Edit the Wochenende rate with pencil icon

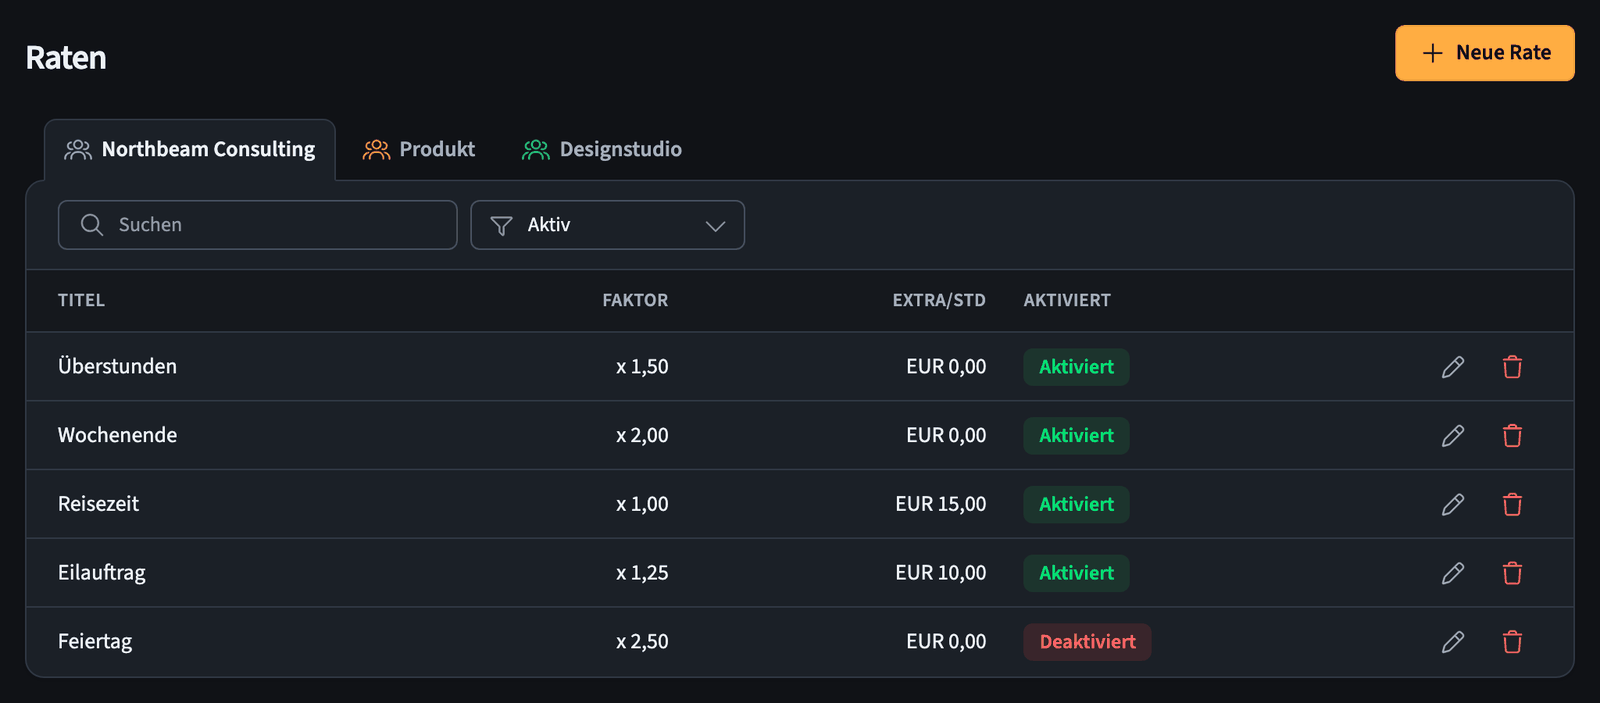[1453, 436]
